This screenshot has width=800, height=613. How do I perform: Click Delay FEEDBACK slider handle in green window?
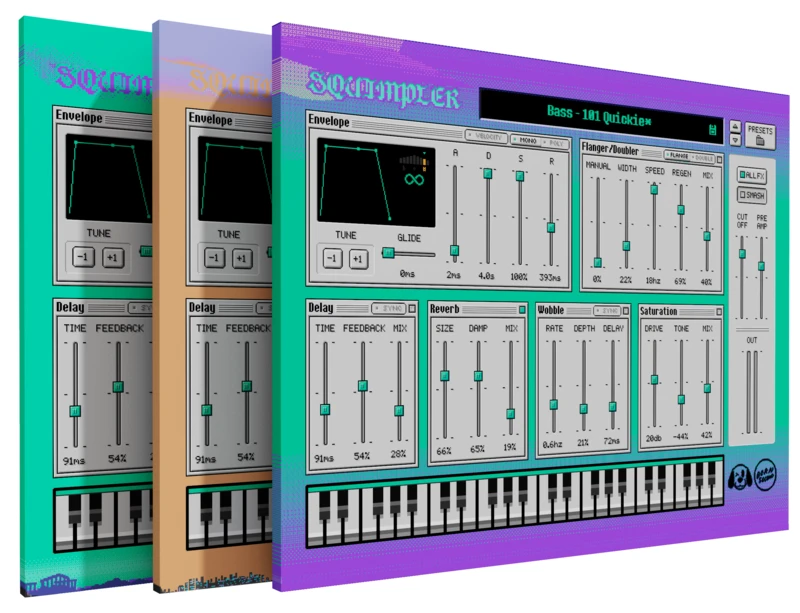tap(118, 386)
